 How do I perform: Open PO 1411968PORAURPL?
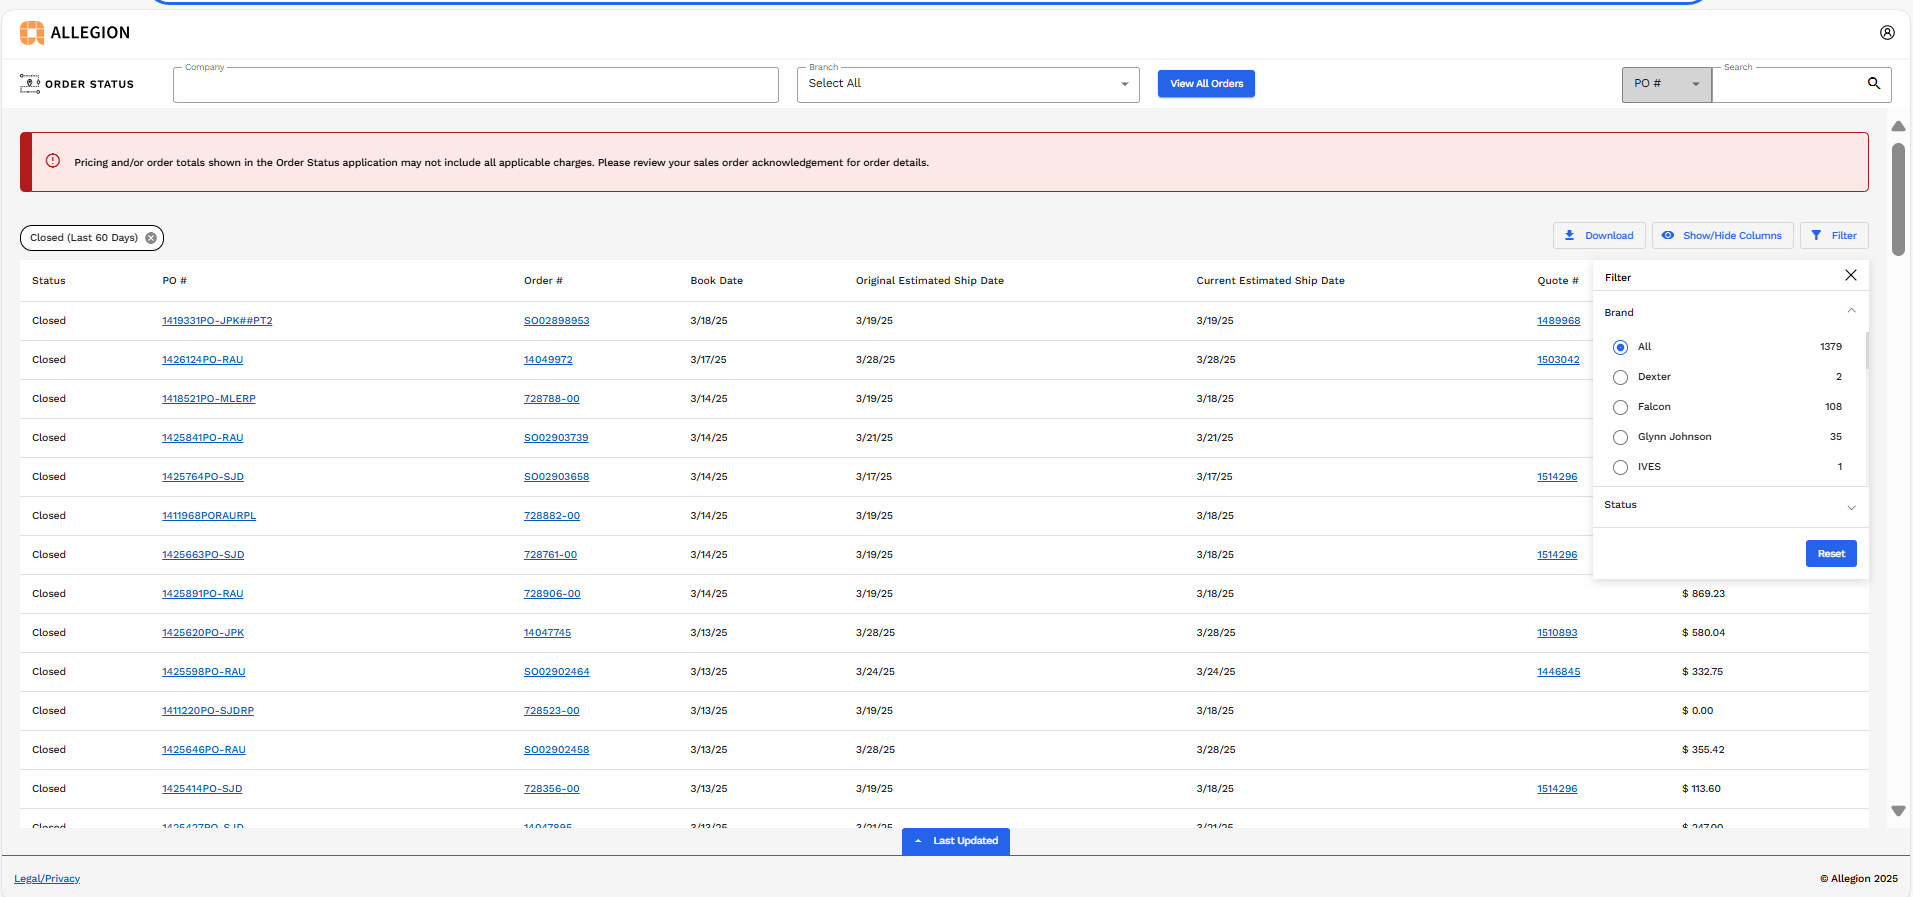click(209, 516)
